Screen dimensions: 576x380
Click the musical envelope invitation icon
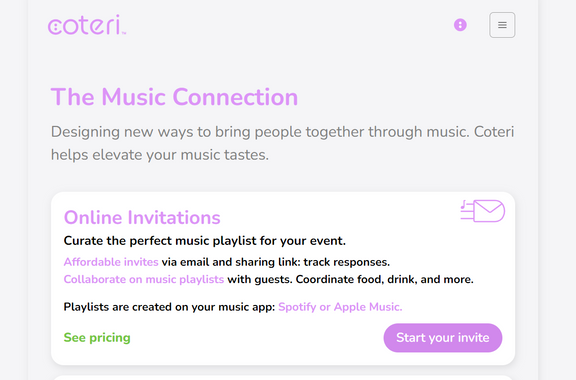(483, 211)
